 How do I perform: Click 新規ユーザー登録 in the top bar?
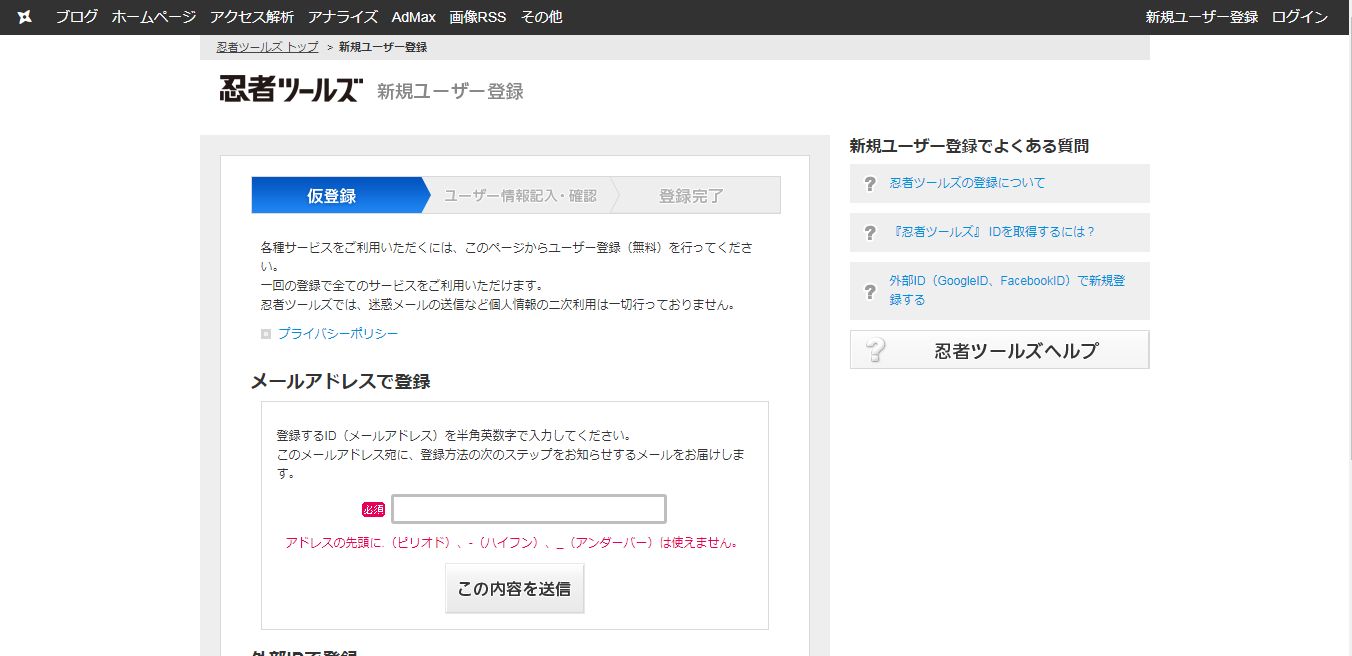tap(1202, 17)
